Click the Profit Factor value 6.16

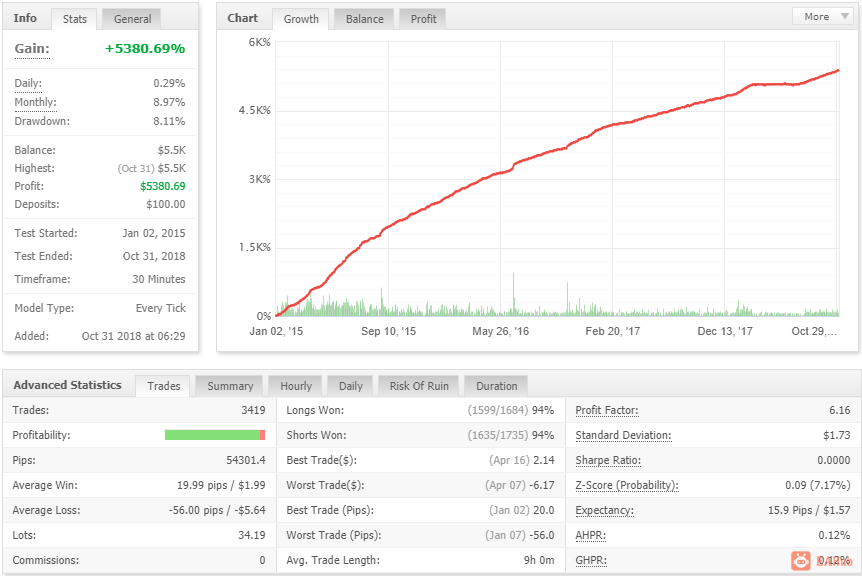(x=839, y=410)
